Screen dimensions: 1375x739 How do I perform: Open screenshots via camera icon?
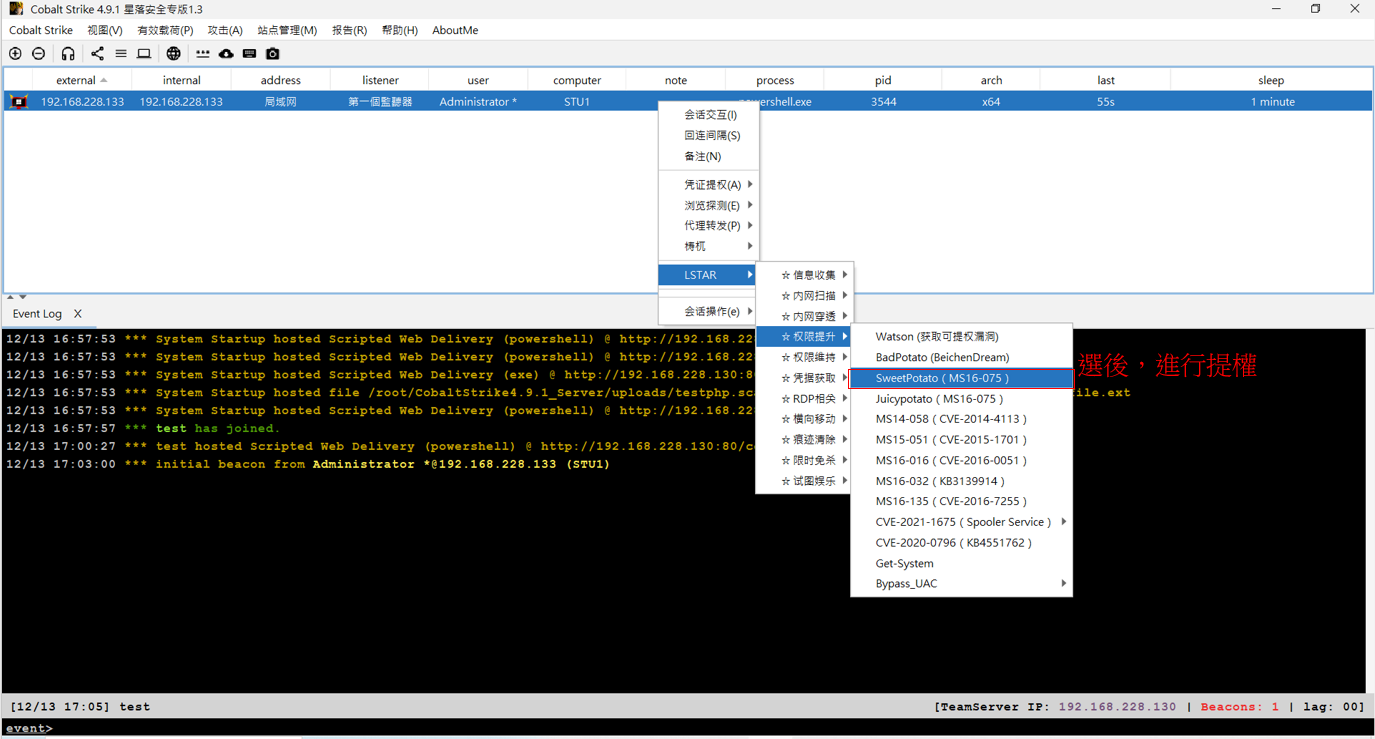(273, 54)
